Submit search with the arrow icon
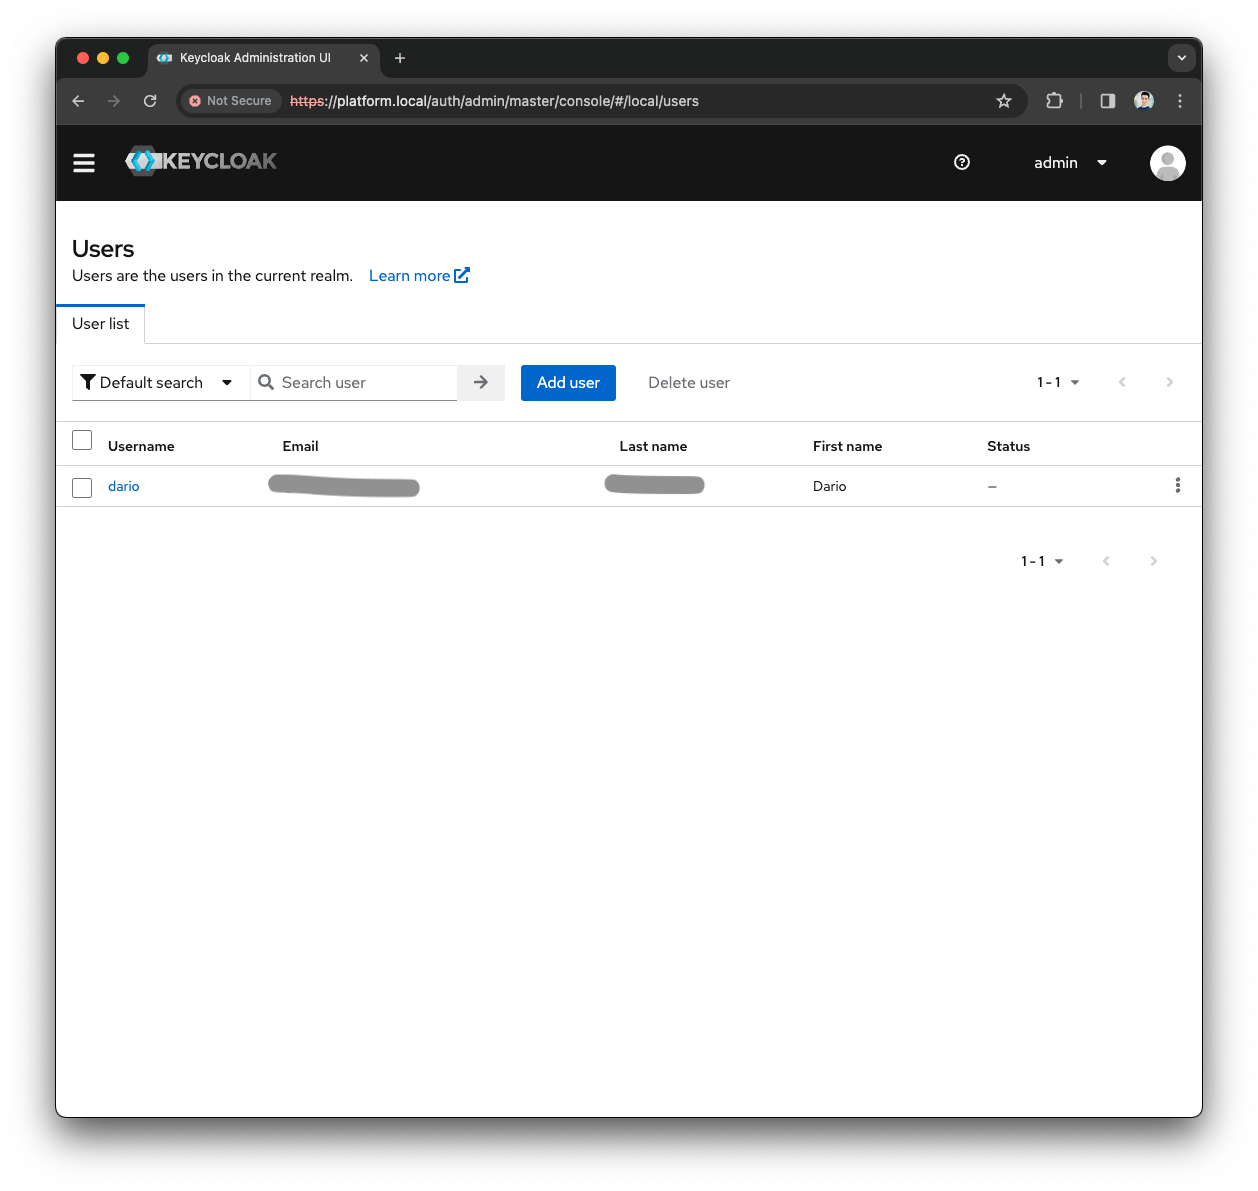Viewport: 1258px width, 1191px height. coord(481,382)
